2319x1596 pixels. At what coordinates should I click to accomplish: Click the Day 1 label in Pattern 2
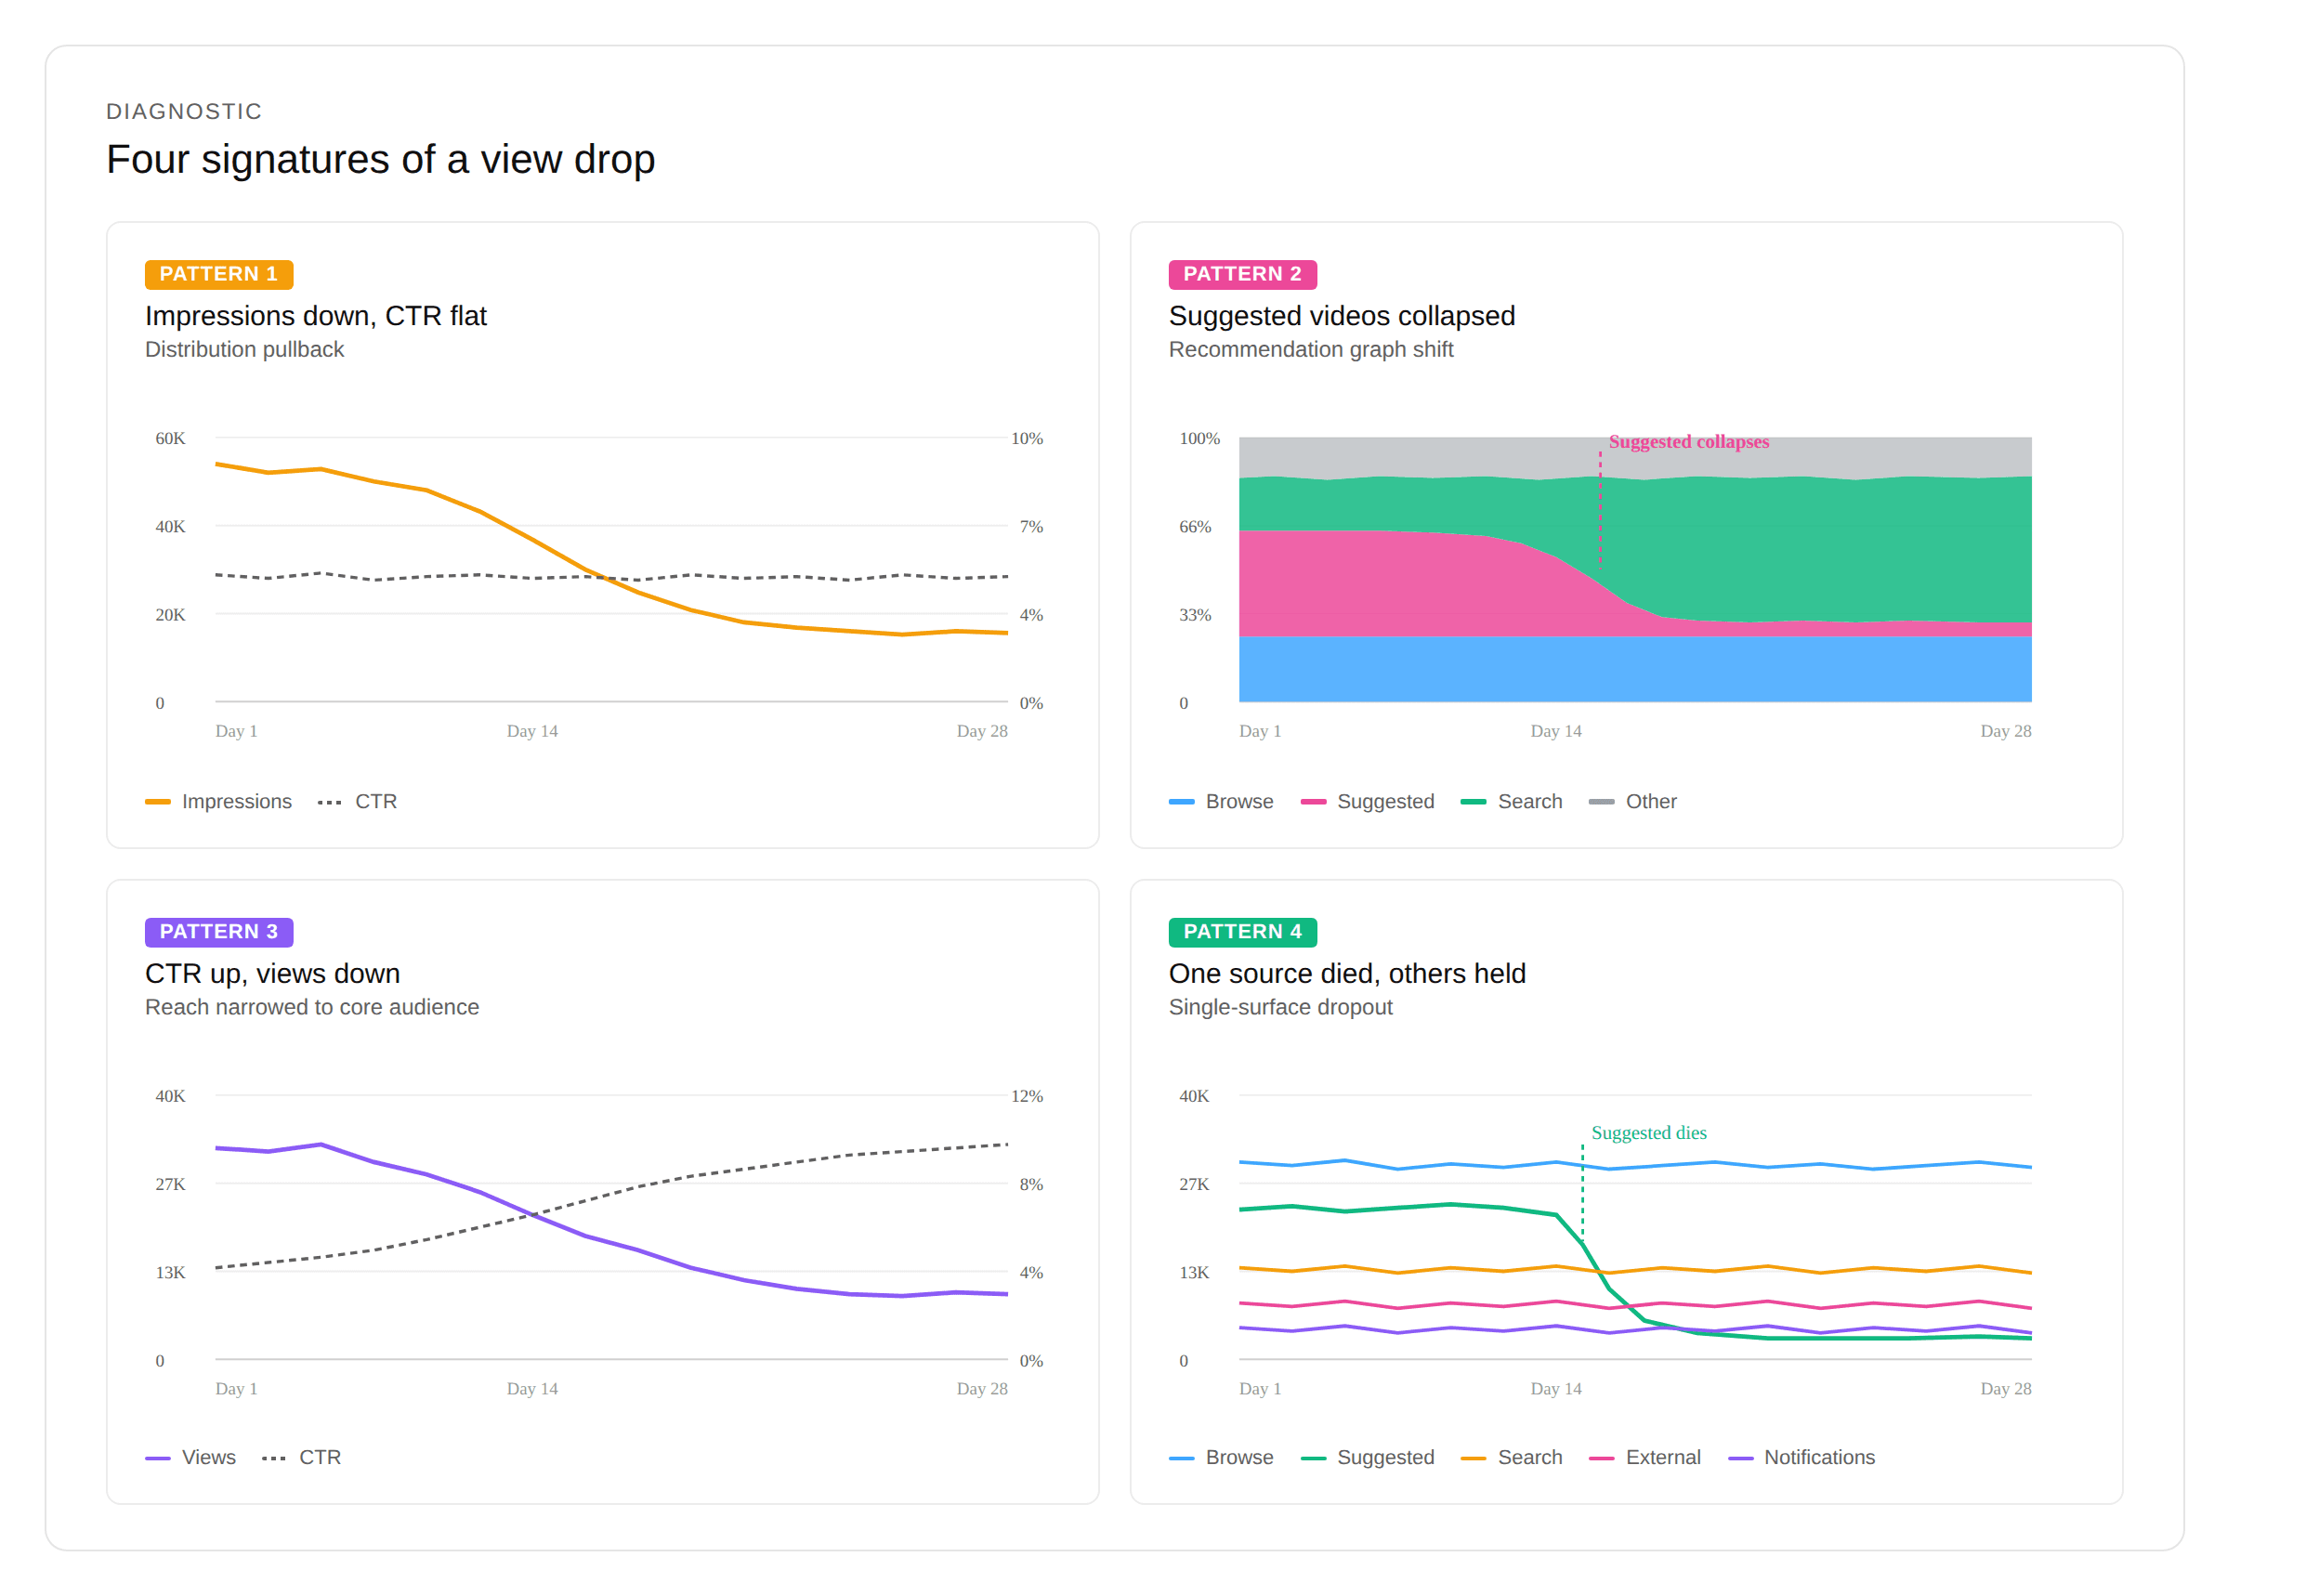coord(1260,731)
